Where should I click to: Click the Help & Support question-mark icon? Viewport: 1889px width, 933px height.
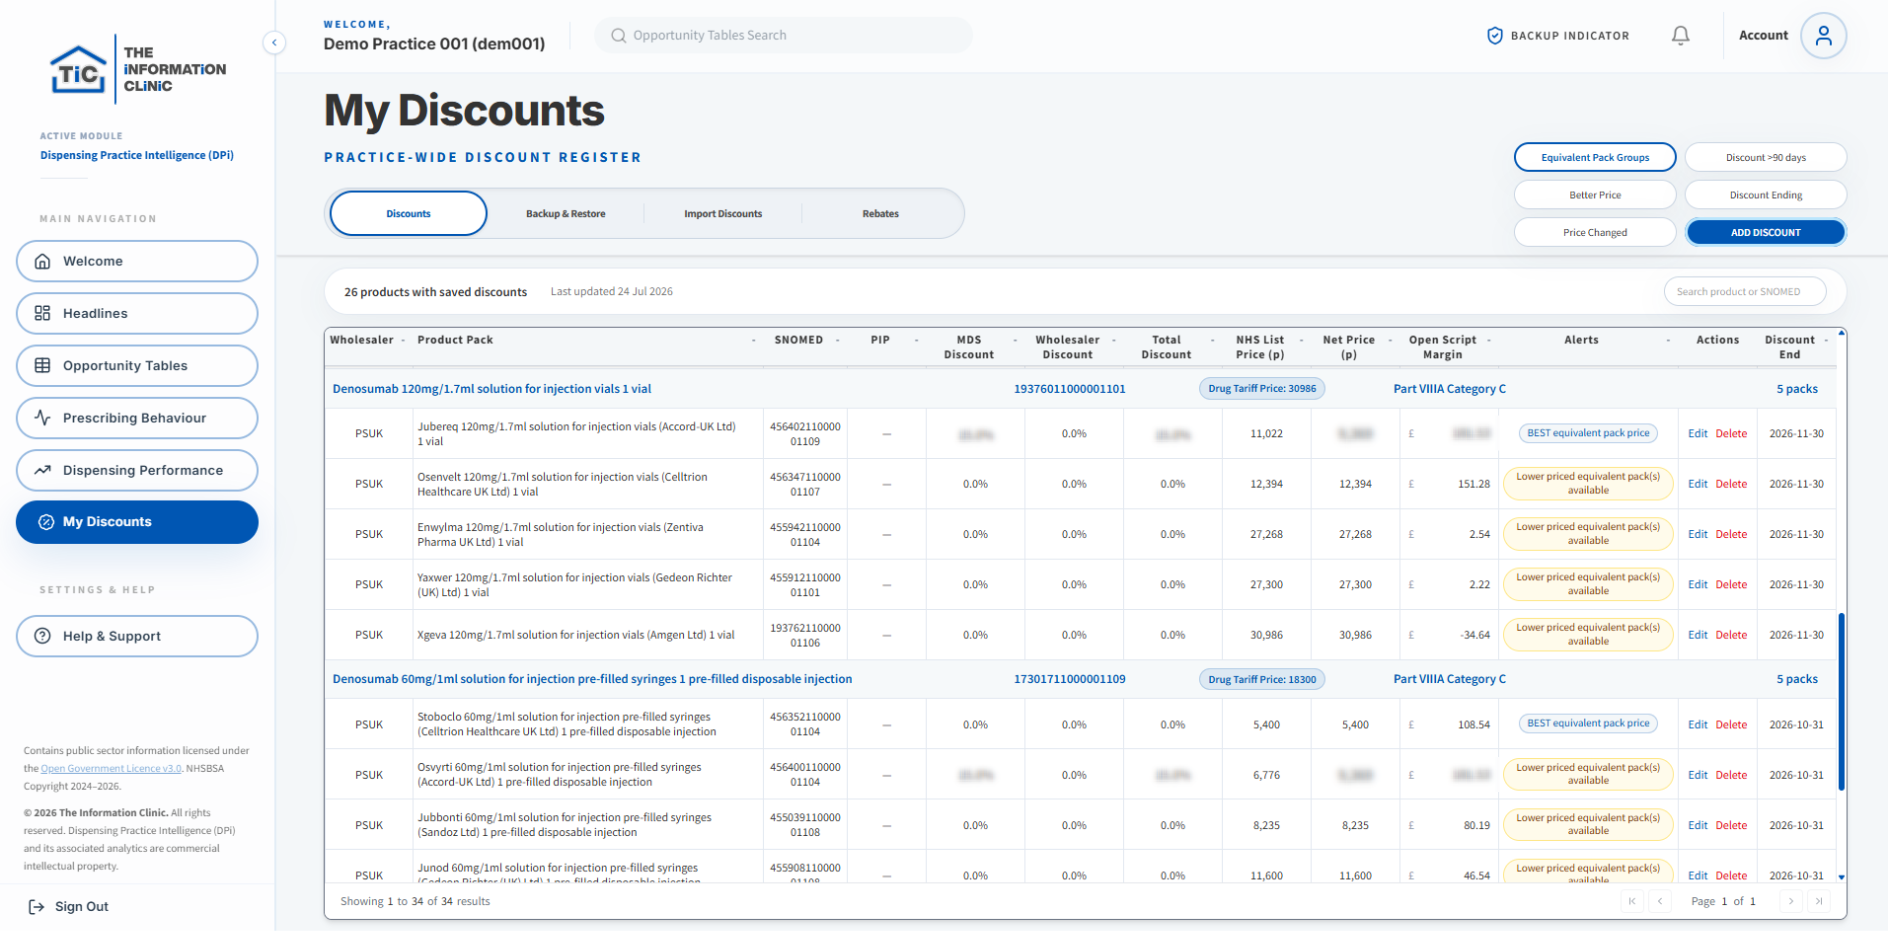pyautogui.click(x=42, y=636)
